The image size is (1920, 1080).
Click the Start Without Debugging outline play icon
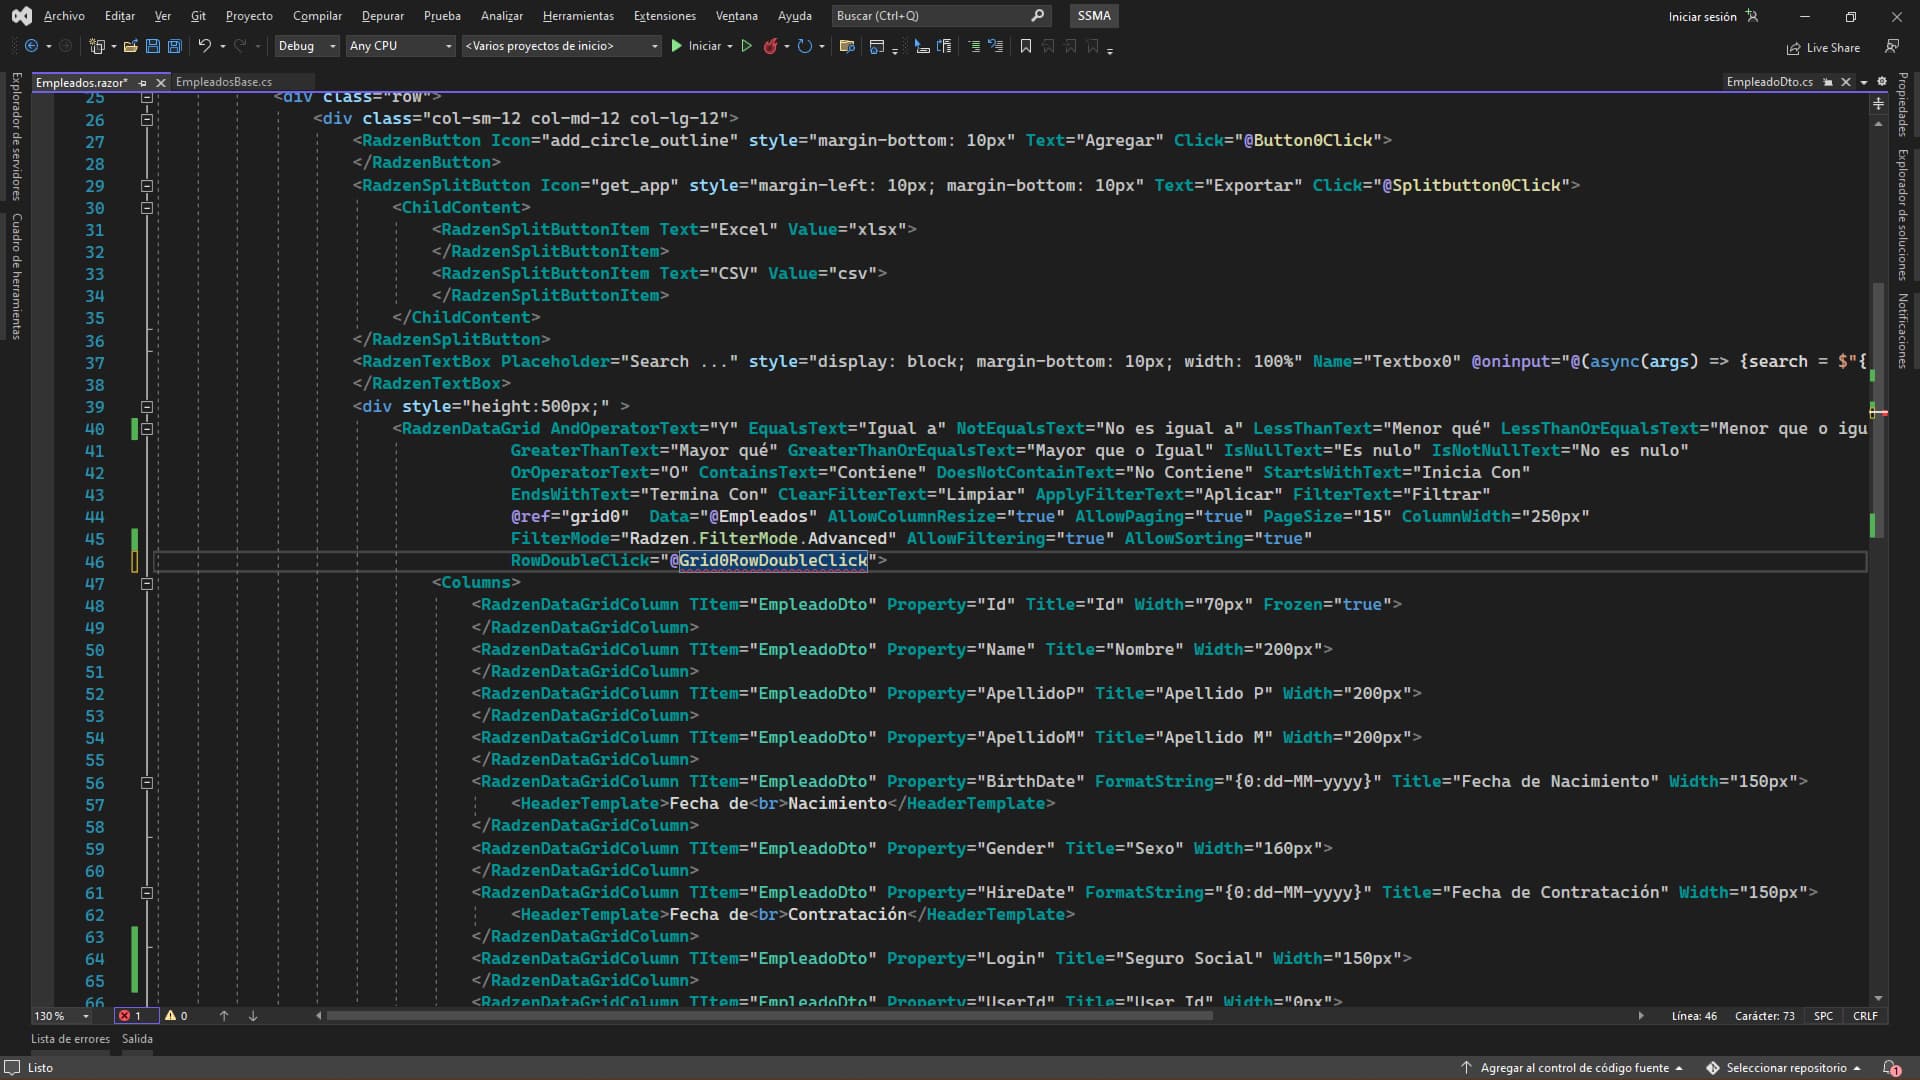(746, 46)
